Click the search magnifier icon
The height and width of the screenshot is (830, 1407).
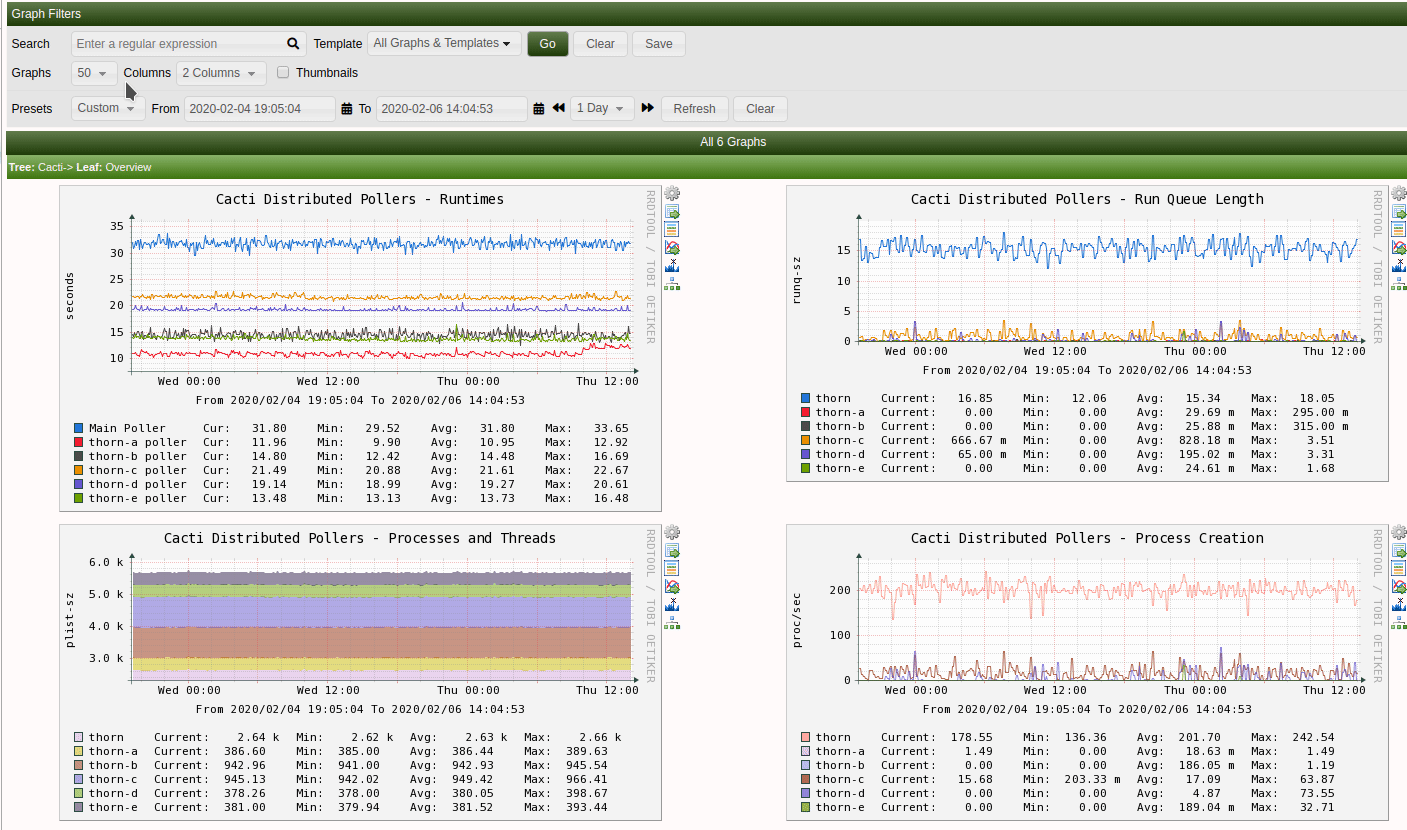293,44
